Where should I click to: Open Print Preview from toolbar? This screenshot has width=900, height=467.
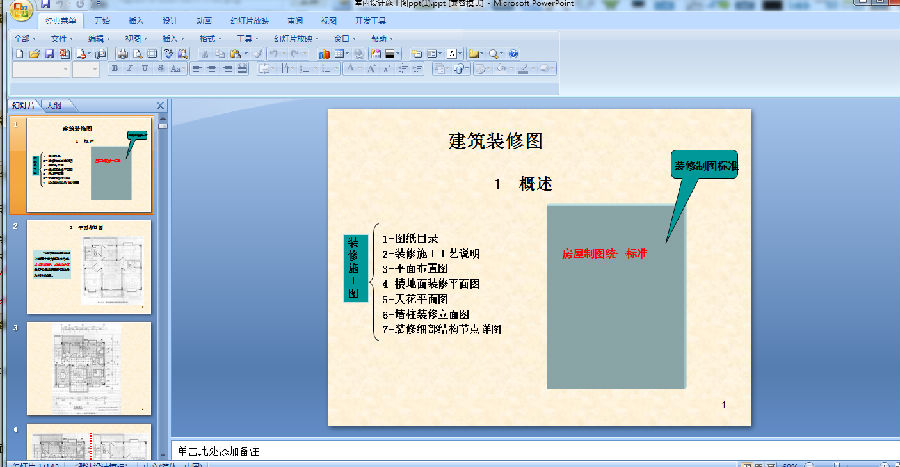(138, 54)
